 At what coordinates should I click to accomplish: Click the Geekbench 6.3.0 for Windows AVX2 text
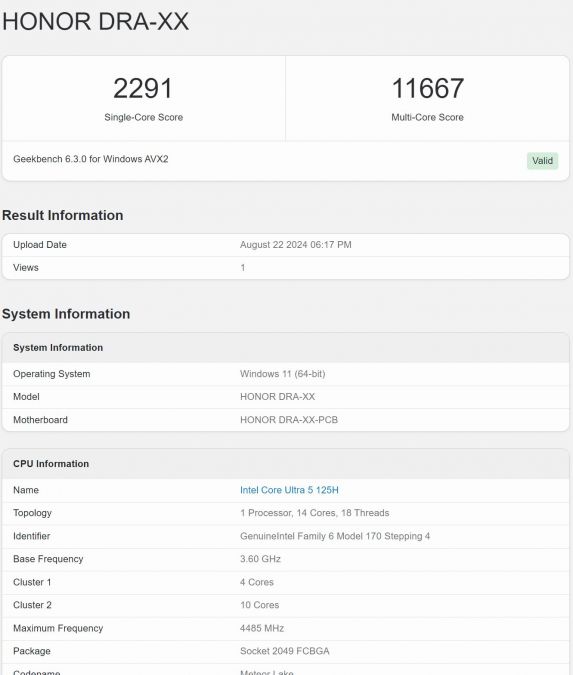click(x=90, y=159)
